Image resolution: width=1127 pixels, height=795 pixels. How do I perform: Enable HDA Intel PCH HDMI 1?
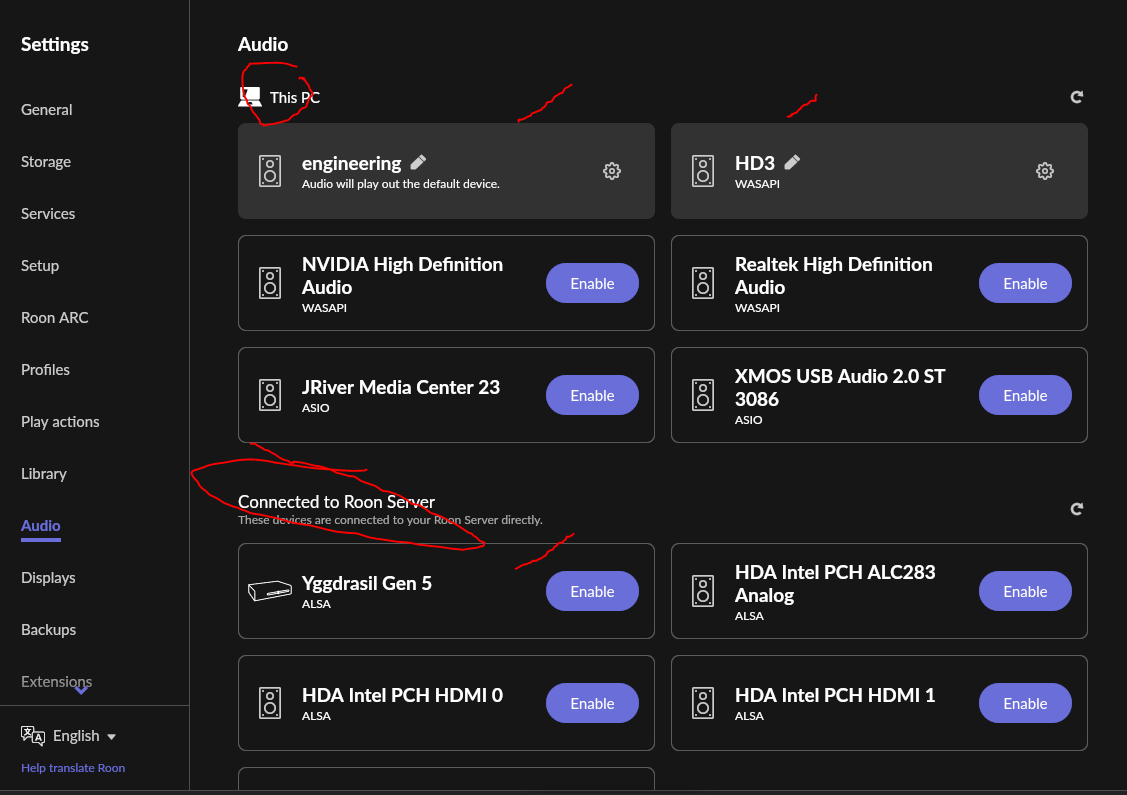click(x=1025, y=703)
